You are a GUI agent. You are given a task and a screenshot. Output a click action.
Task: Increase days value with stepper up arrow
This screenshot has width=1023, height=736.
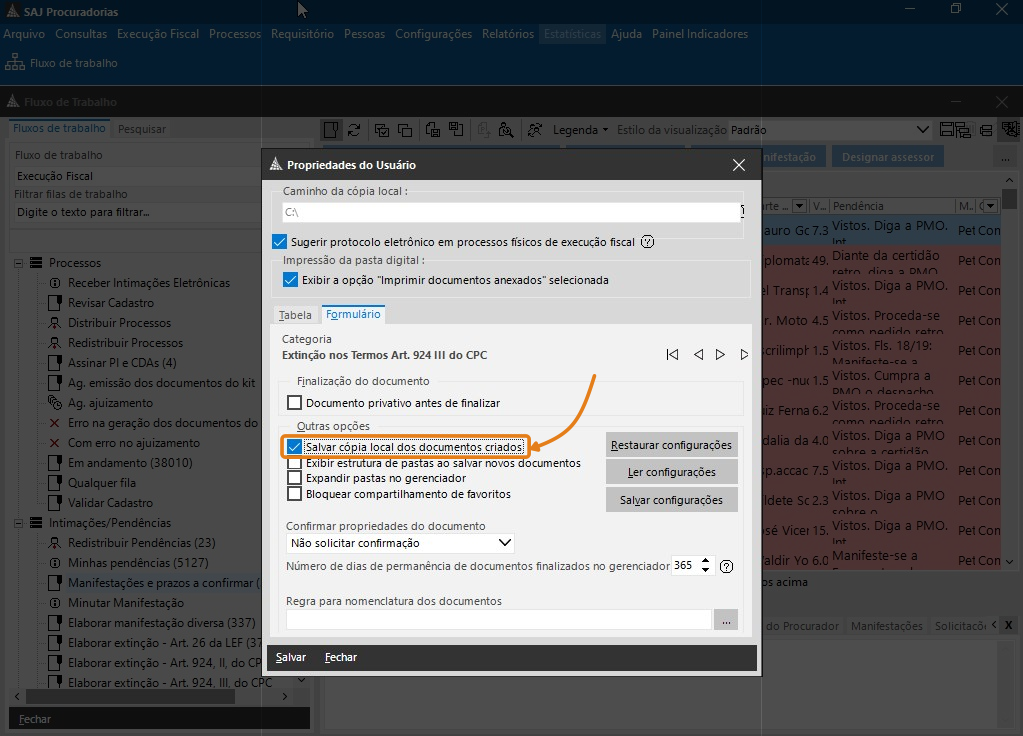(x=706, y=561)
